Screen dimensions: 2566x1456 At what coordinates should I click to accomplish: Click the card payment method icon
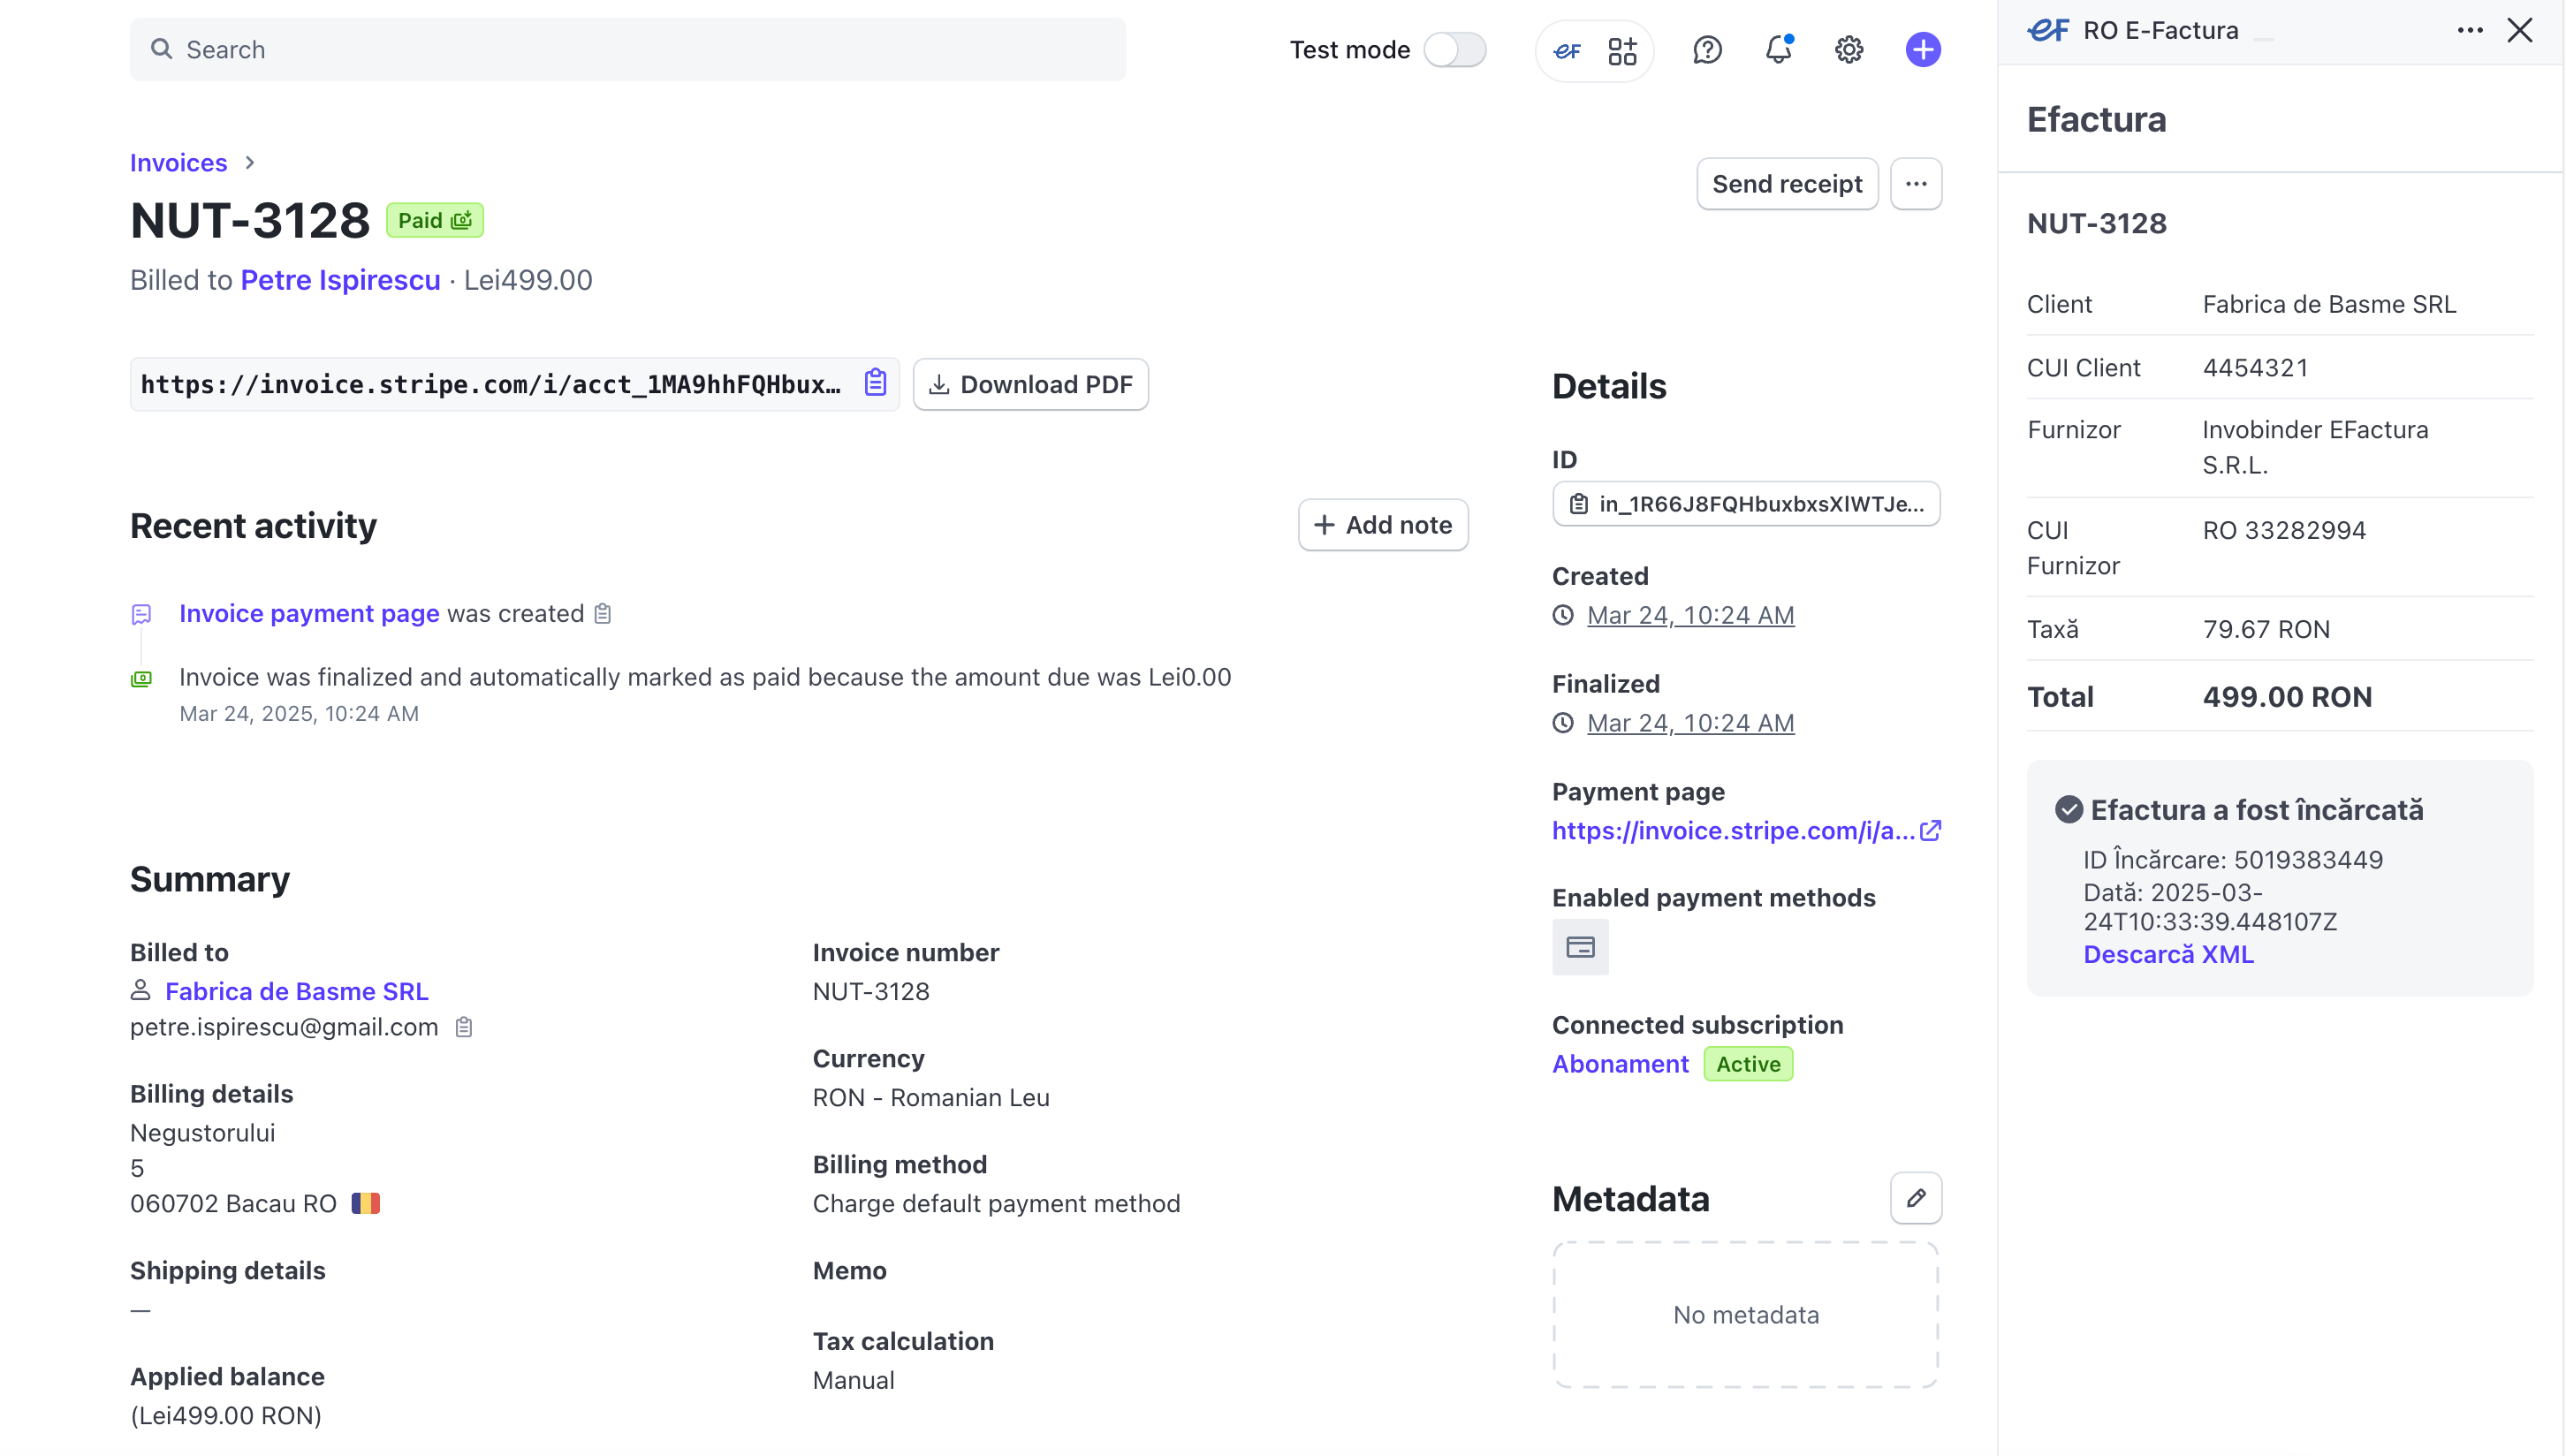coord(1580,947)
